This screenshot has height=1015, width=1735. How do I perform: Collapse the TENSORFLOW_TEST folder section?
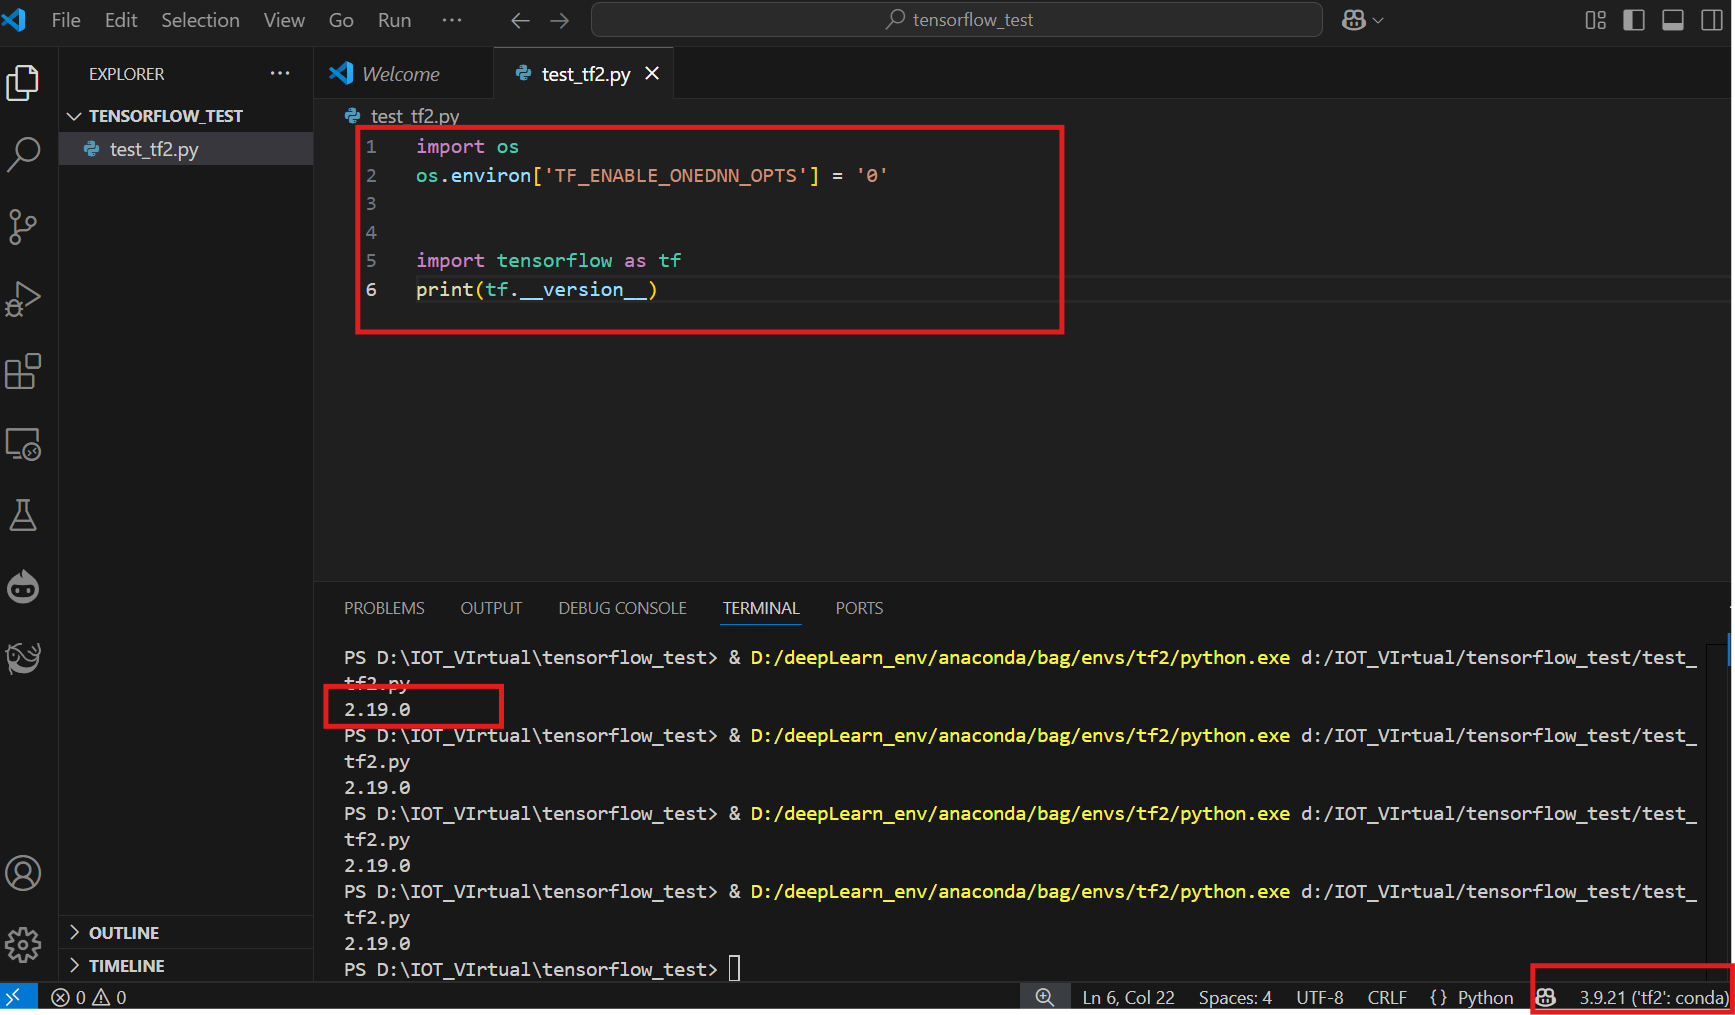pyautogui.click(x=186, y=116)
